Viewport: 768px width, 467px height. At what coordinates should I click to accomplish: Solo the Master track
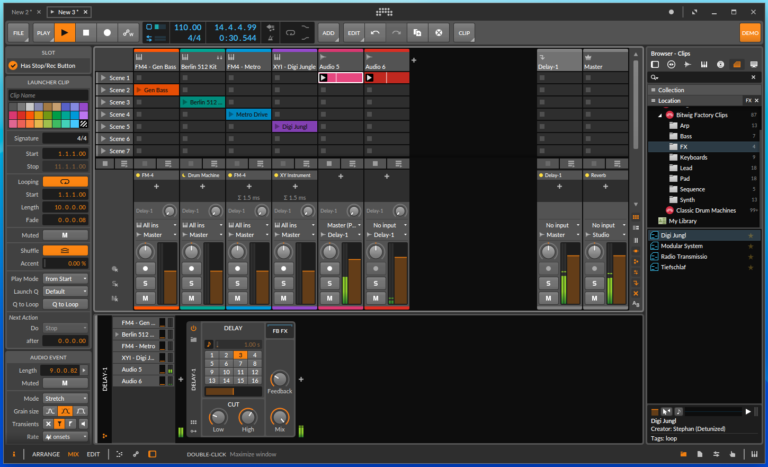(x=594, y=283)
